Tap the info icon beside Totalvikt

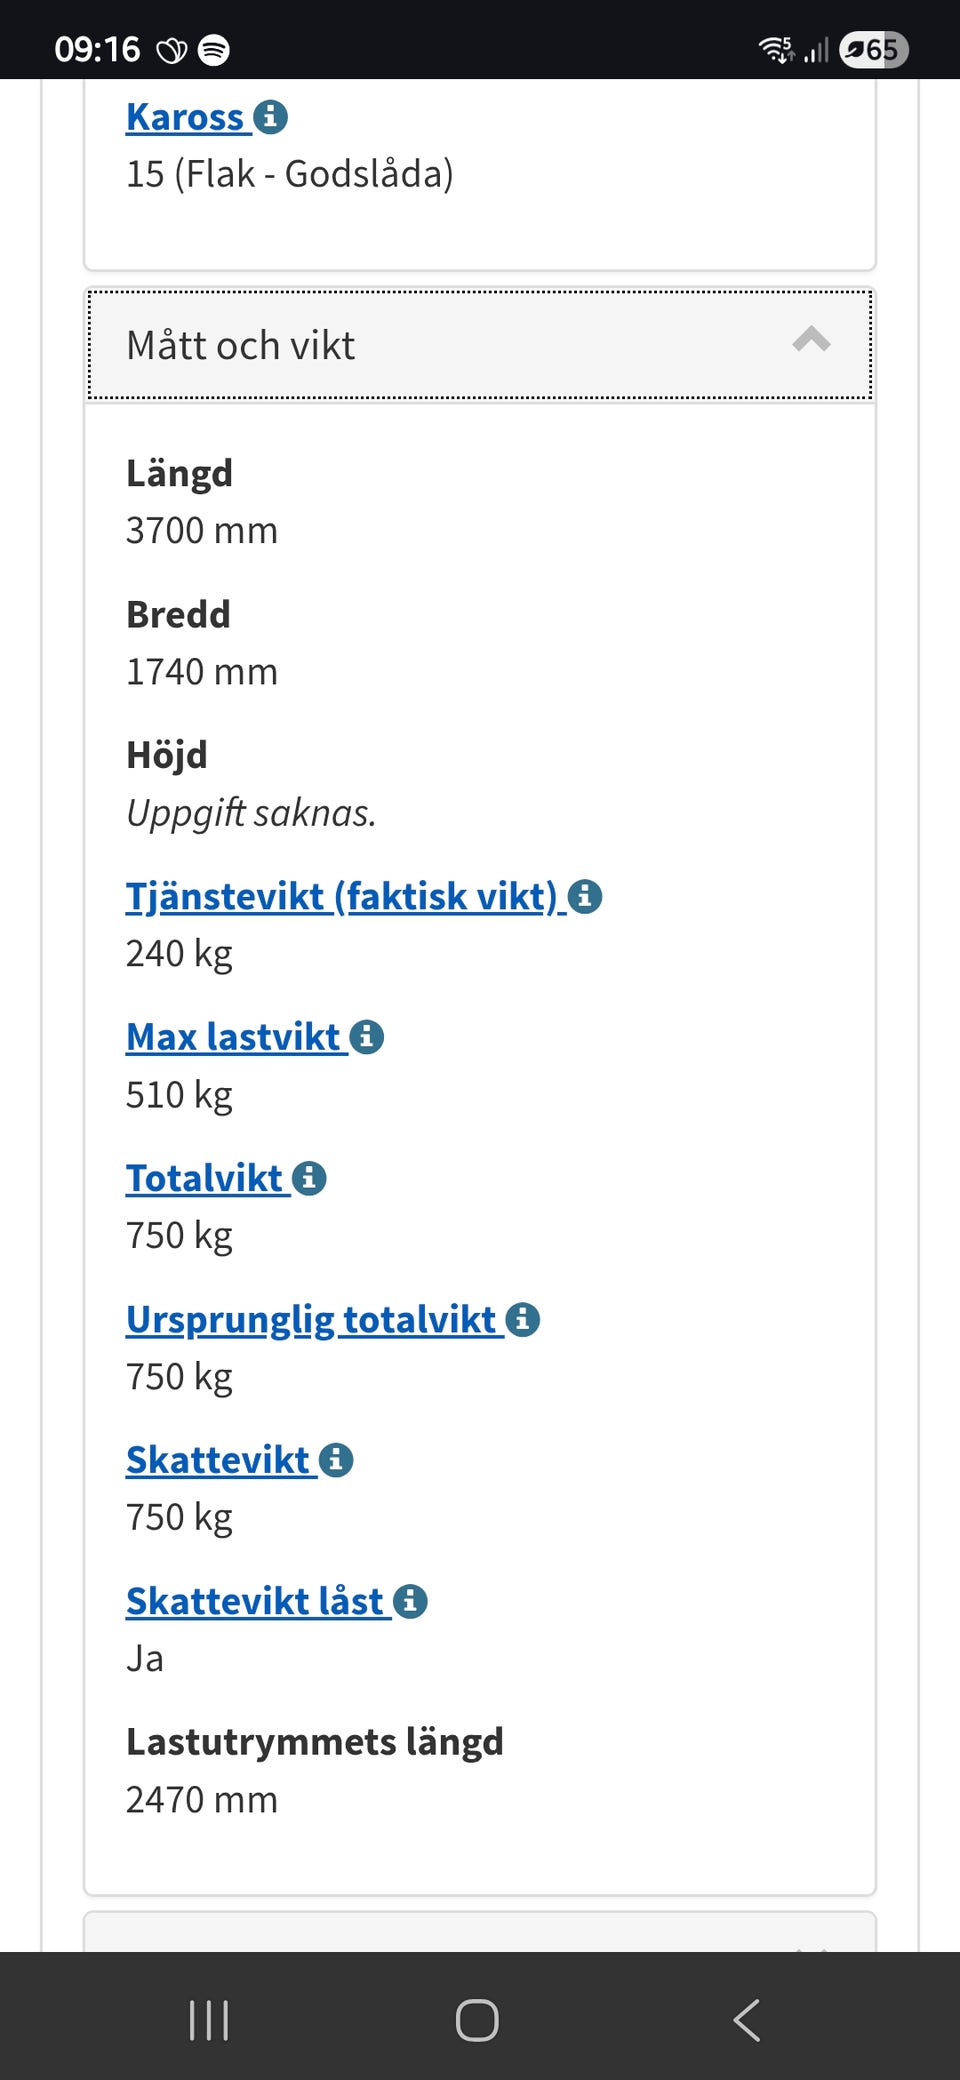tap(309, 1178)
